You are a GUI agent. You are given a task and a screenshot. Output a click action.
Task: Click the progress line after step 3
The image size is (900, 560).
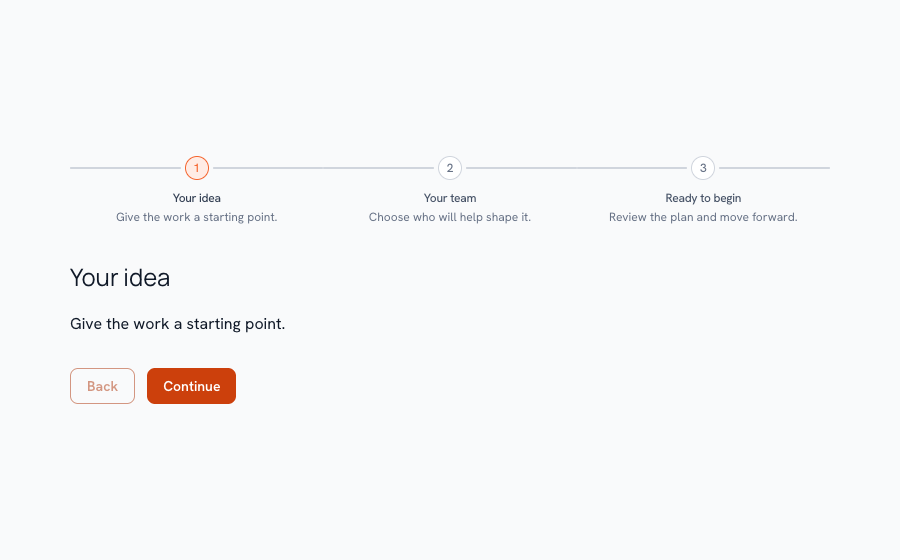click(x=774, y=168)
